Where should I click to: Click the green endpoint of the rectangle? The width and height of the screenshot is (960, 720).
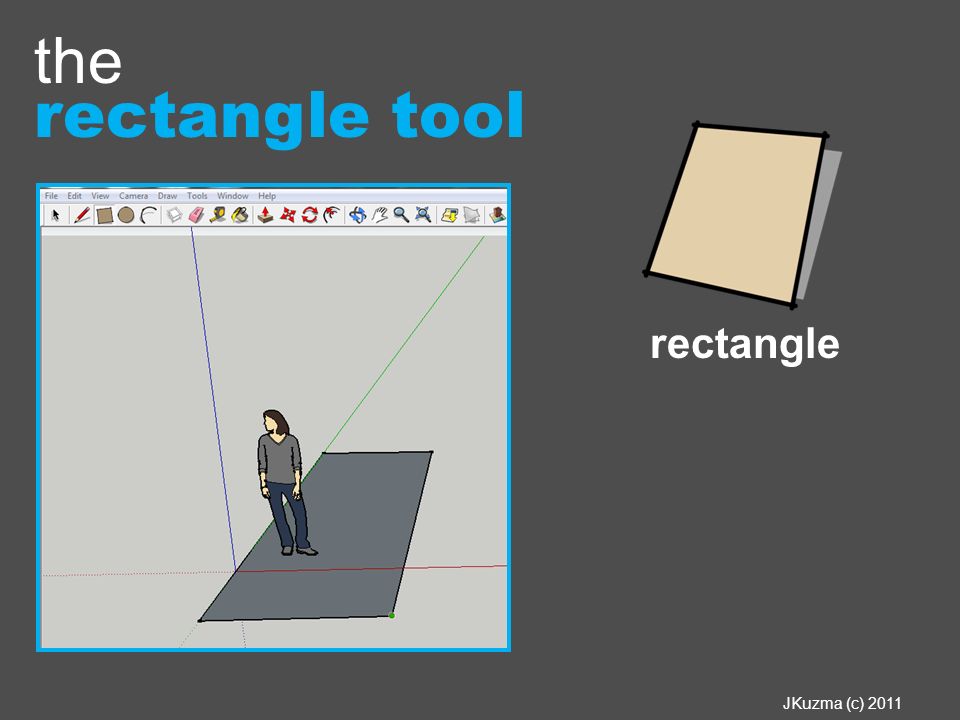(392, 615)
